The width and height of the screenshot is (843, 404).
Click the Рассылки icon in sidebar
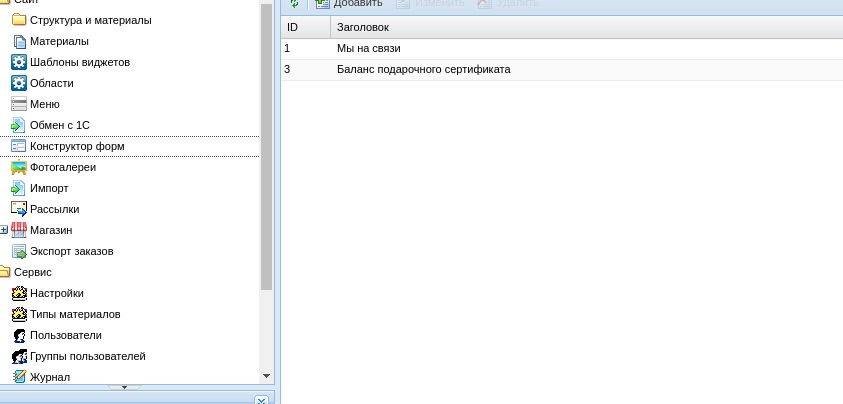click(18, 209)
